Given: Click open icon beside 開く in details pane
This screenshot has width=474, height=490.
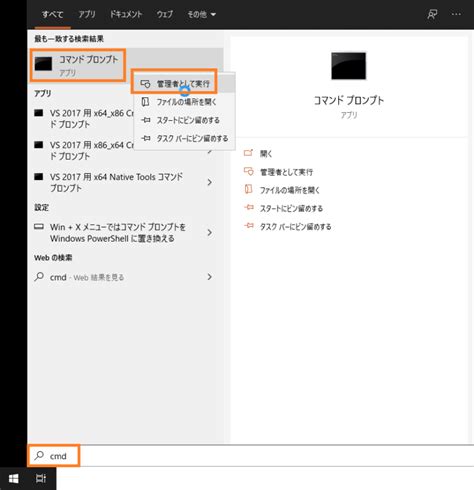Looking at the screenshot, I should (248, 153).
